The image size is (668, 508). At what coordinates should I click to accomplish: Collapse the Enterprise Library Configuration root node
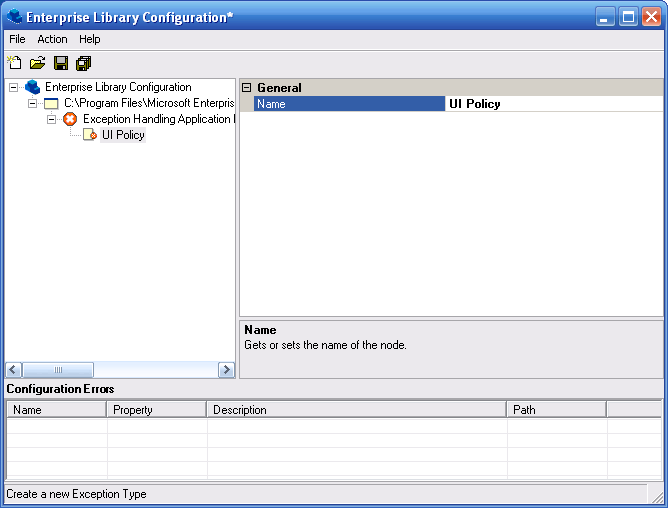tap(14, 87)
